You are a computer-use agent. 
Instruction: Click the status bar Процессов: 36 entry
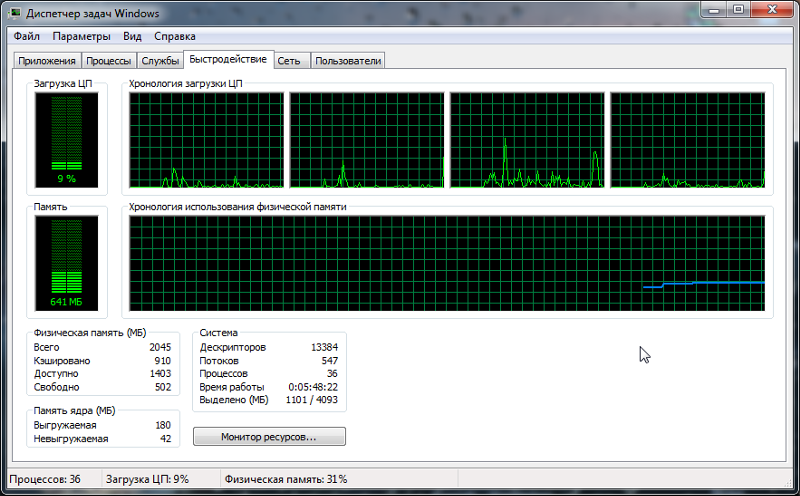(x=45, y=479)
